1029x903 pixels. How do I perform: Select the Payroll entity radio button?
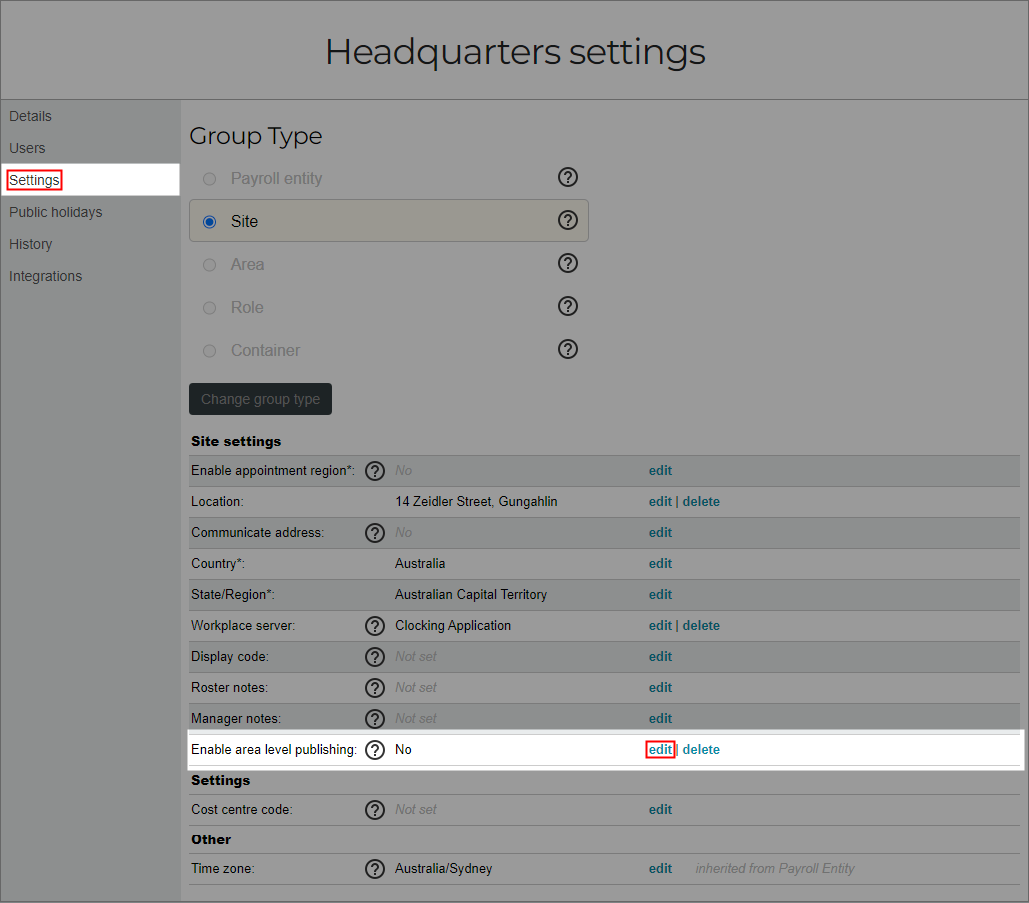[209, 179]
